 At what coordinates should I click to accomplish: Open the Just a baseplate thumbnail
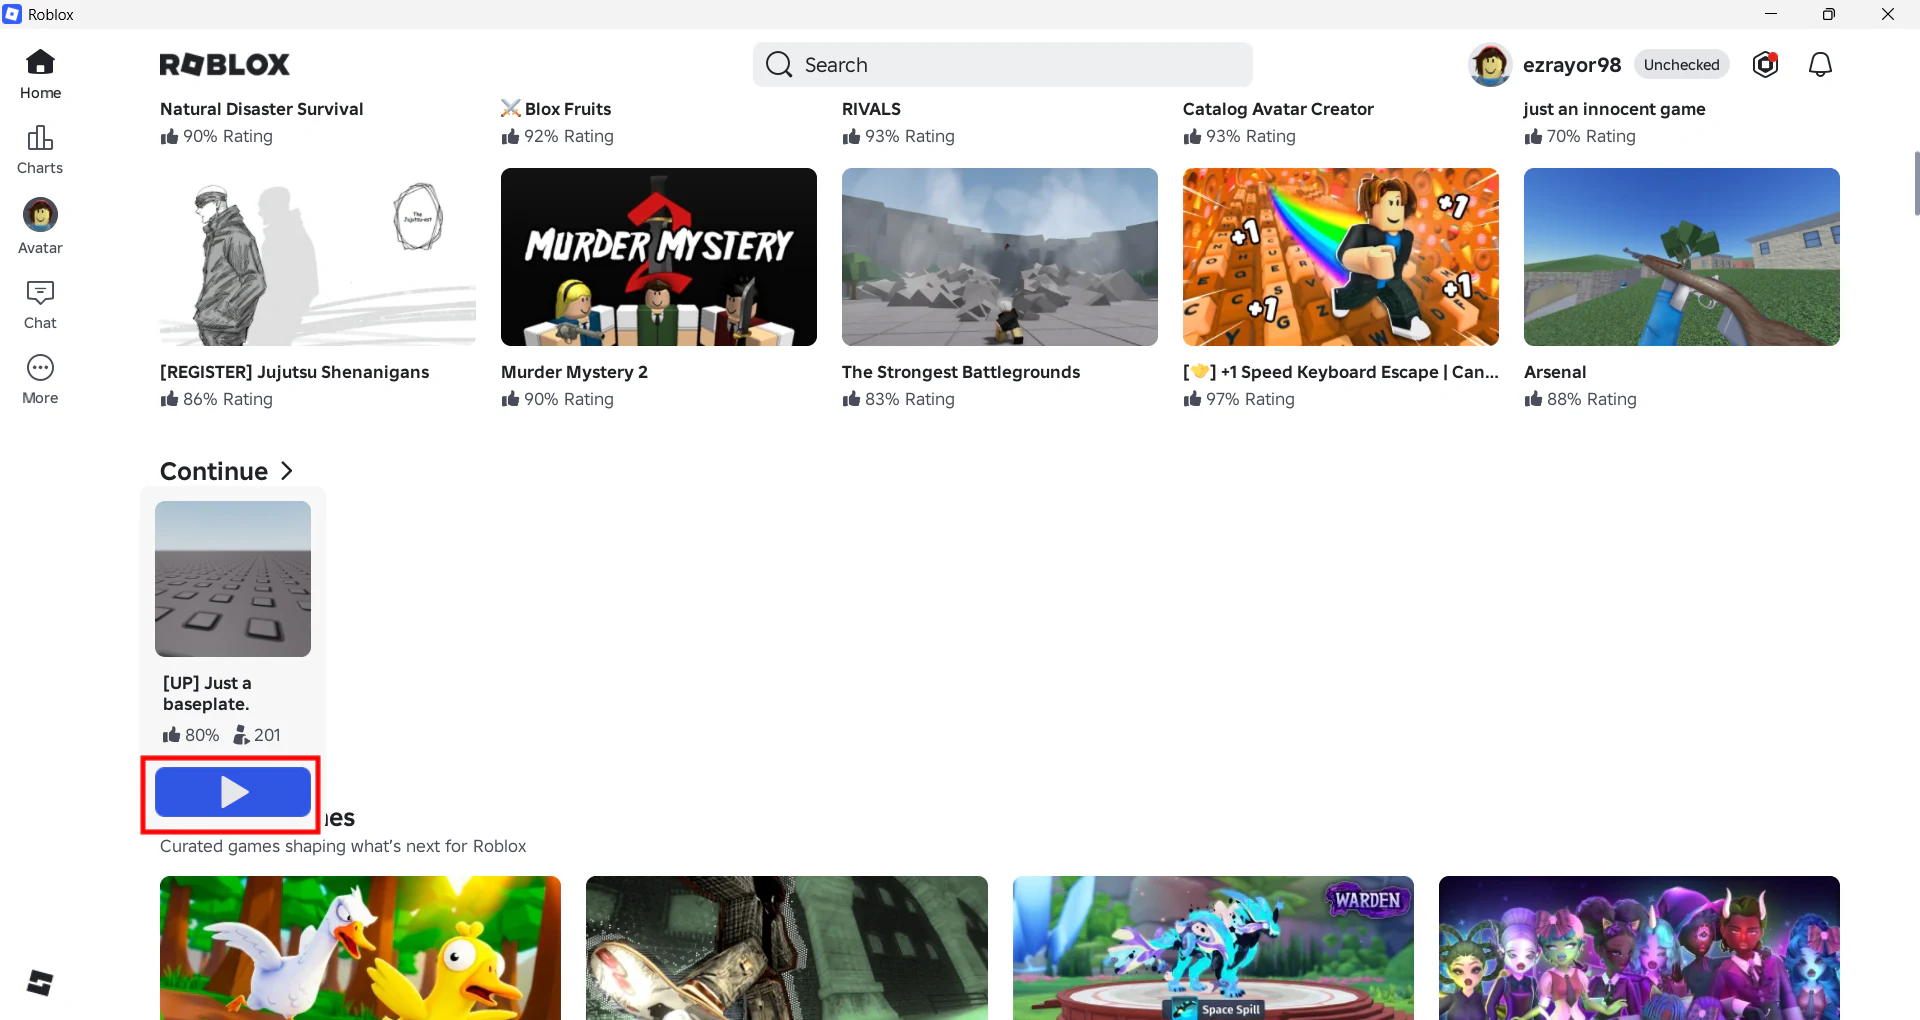233,579
